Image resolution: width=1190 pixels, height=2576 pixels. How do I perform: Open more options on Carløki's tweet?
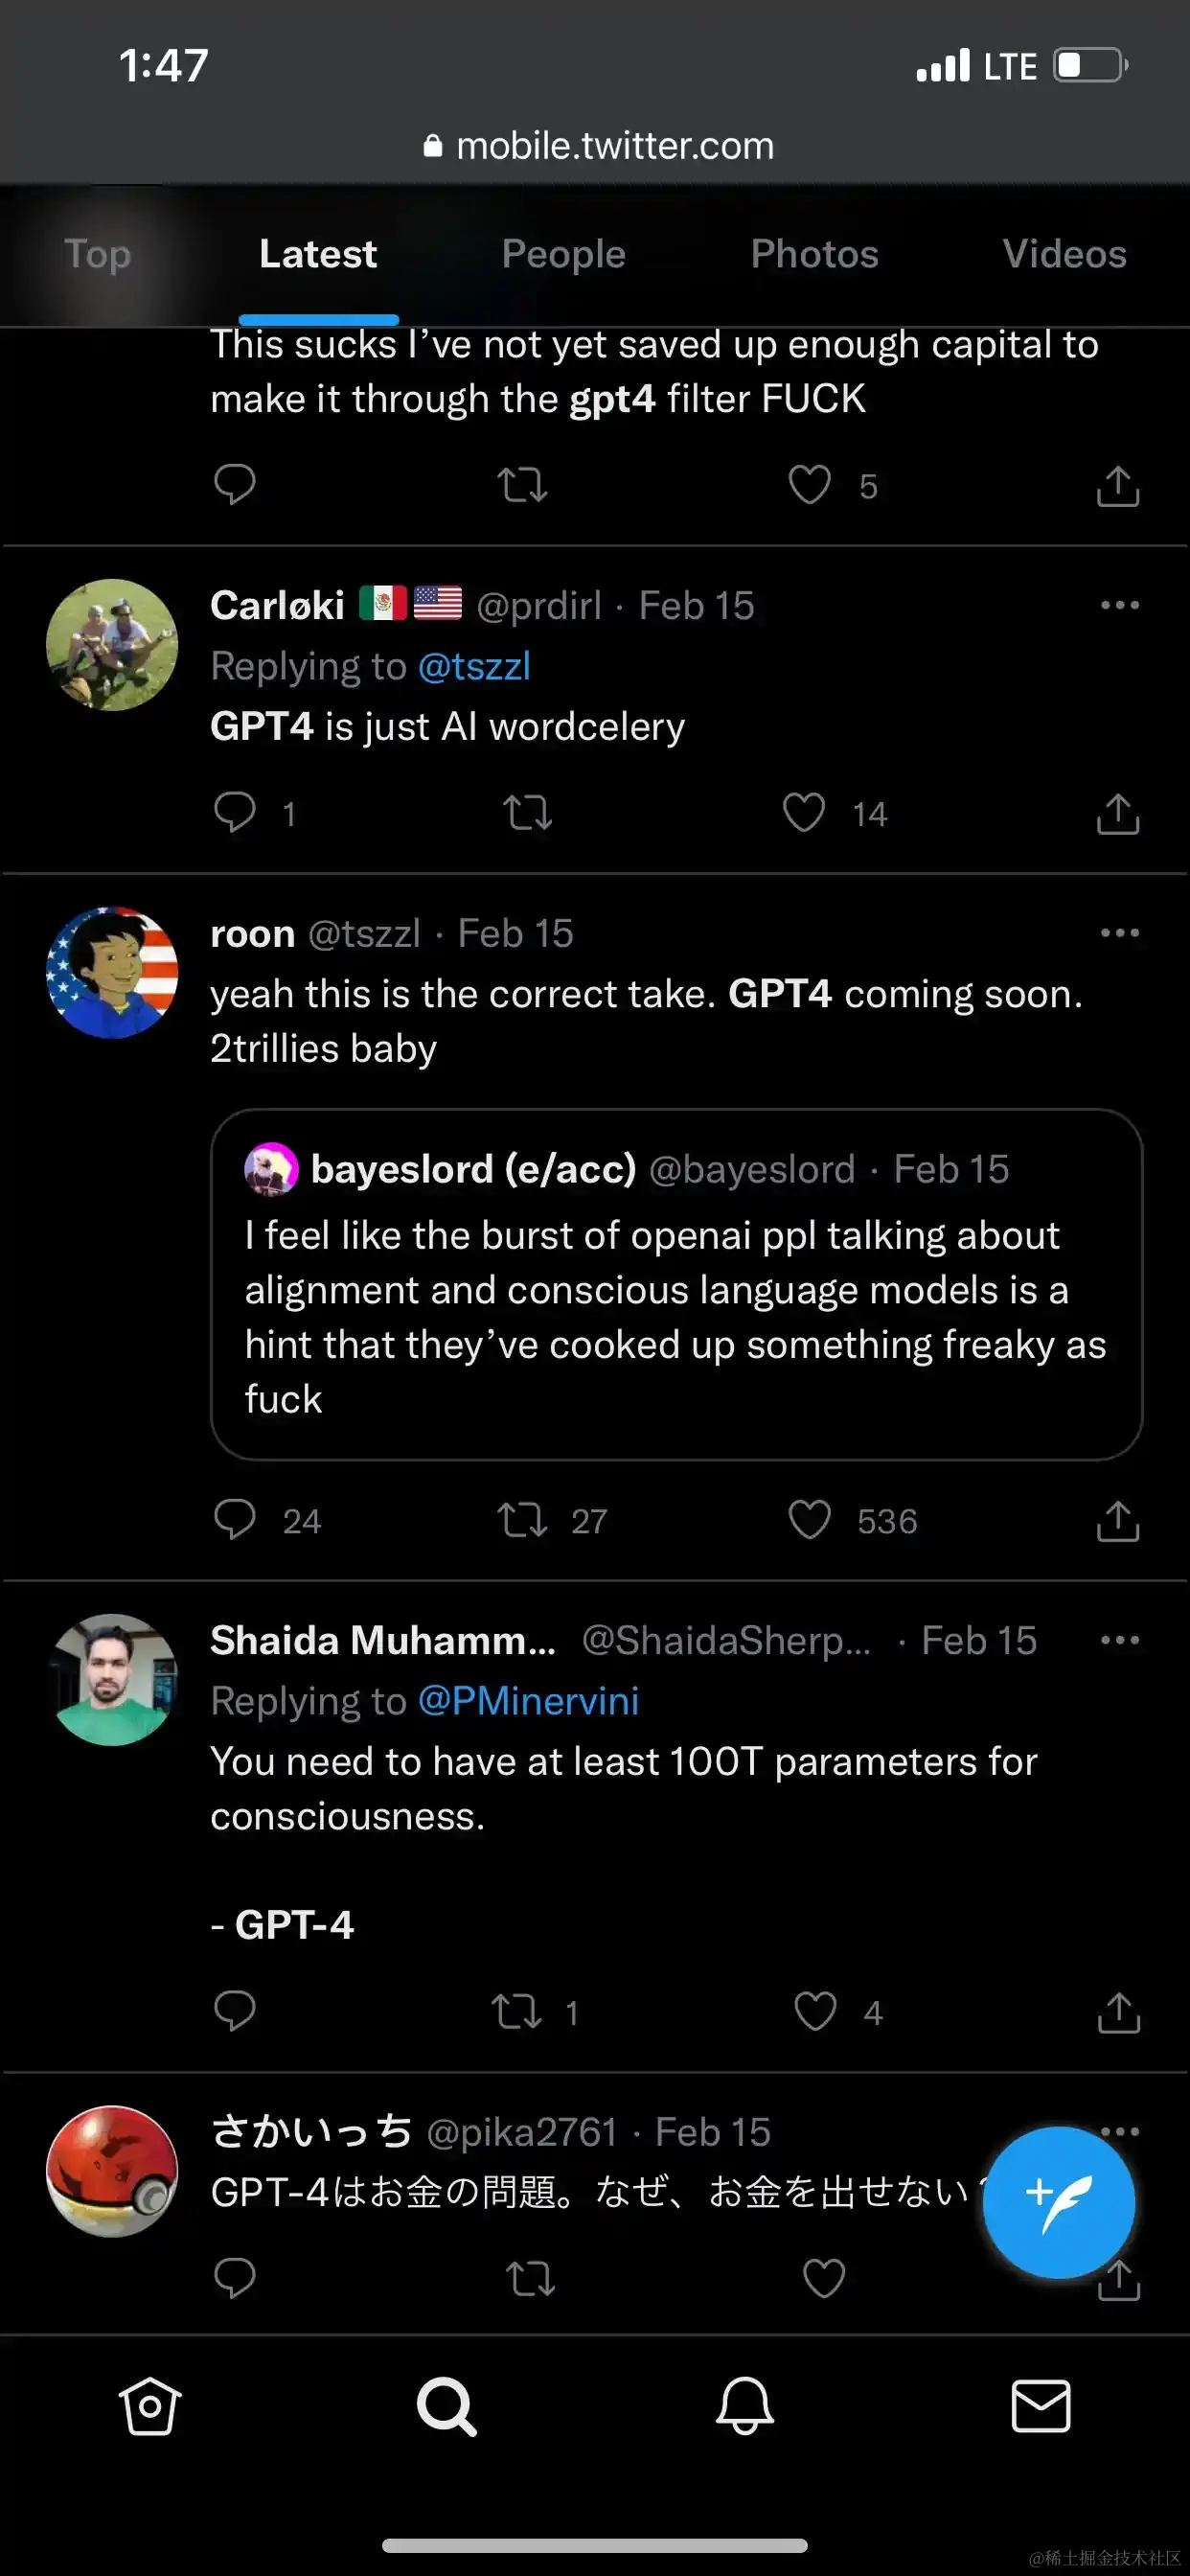coord(1119,605)
